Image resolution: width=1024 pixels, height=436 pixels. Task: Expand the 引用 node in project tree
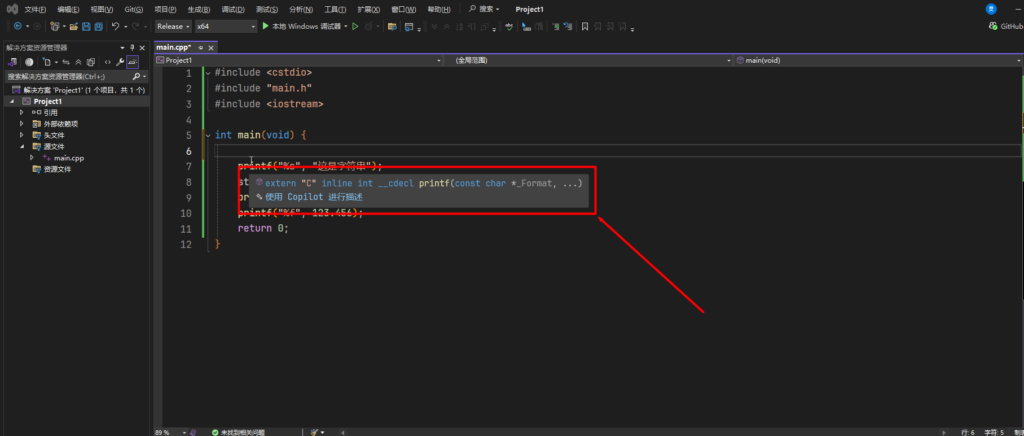click(x=21, y=113)
